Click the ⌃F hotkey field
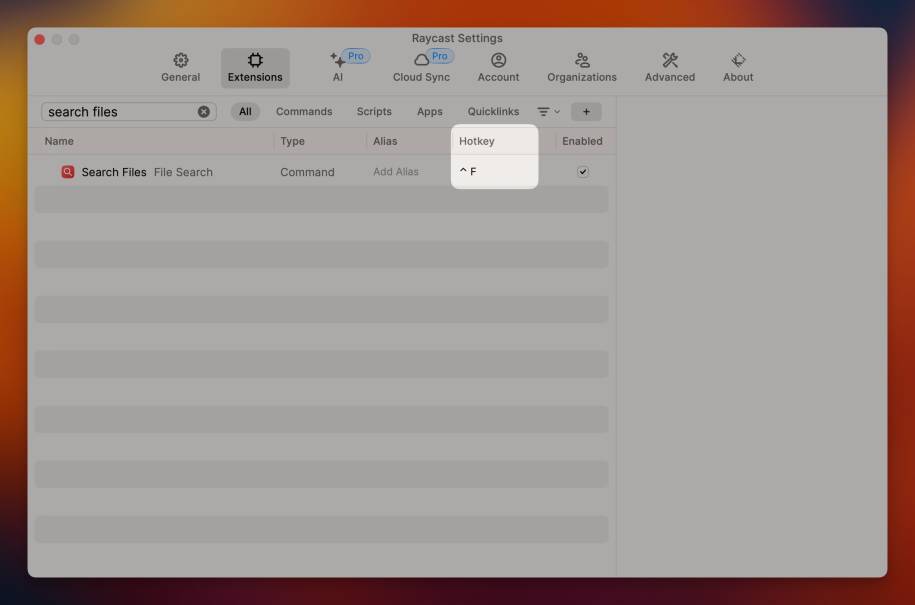This screenshot has height=605, width=915. point(494,171)
